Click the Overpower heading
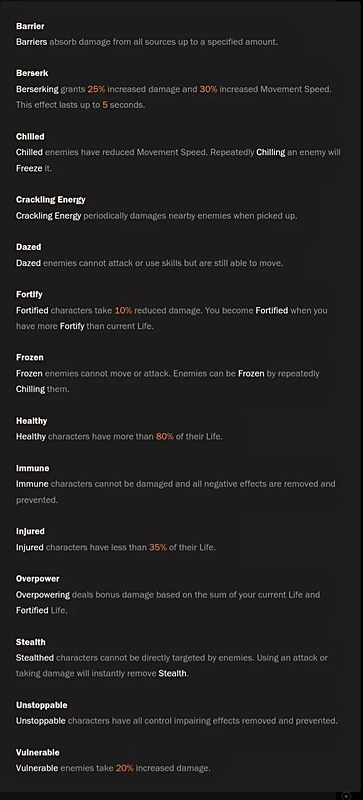 [x=38, y=579]
